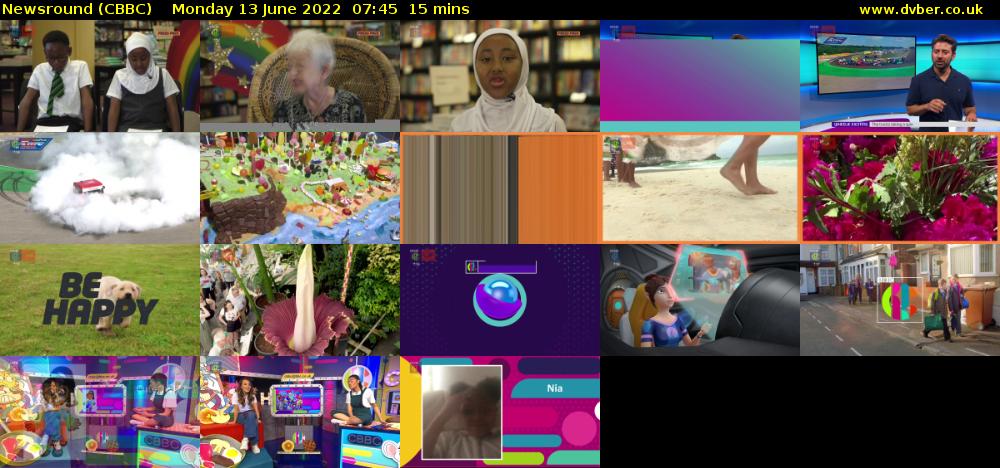Viewport: 1000px width, 468px height.
Task: Select the giant corpse flower thumbnail
Action: 300,300
